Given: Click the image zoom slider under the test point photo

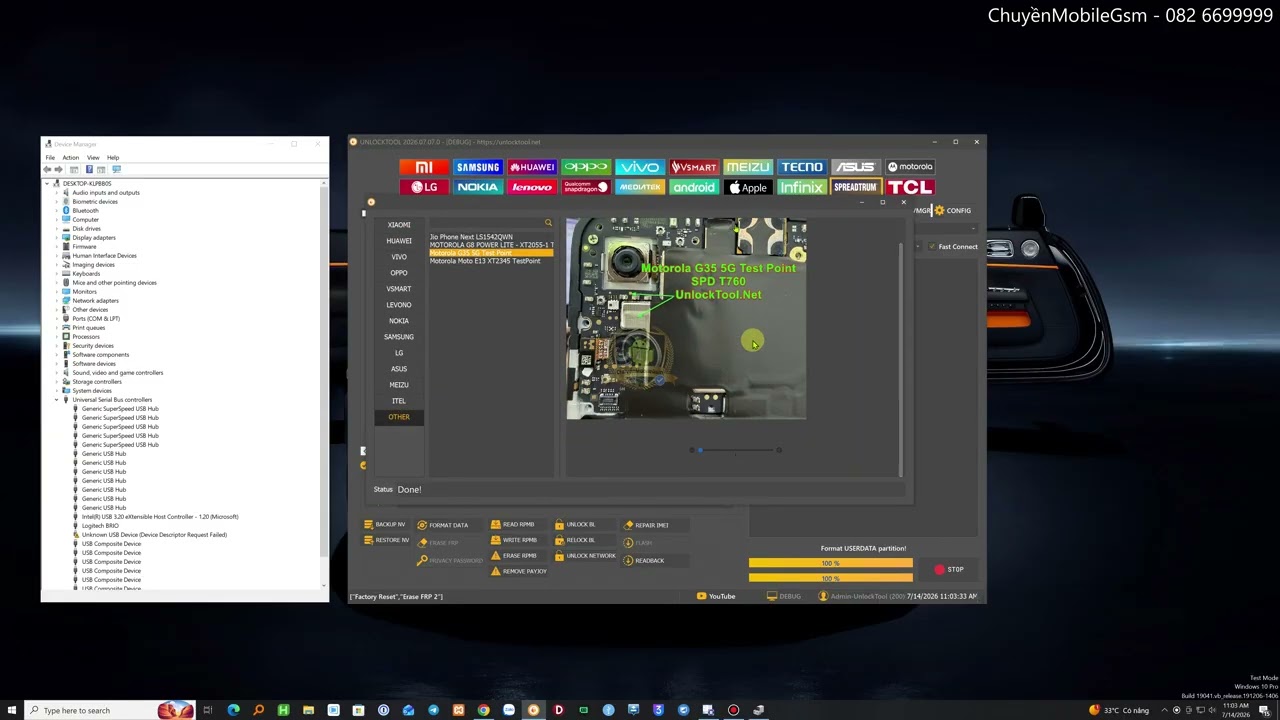Looking at the screenshot, I should coord(736,450).
